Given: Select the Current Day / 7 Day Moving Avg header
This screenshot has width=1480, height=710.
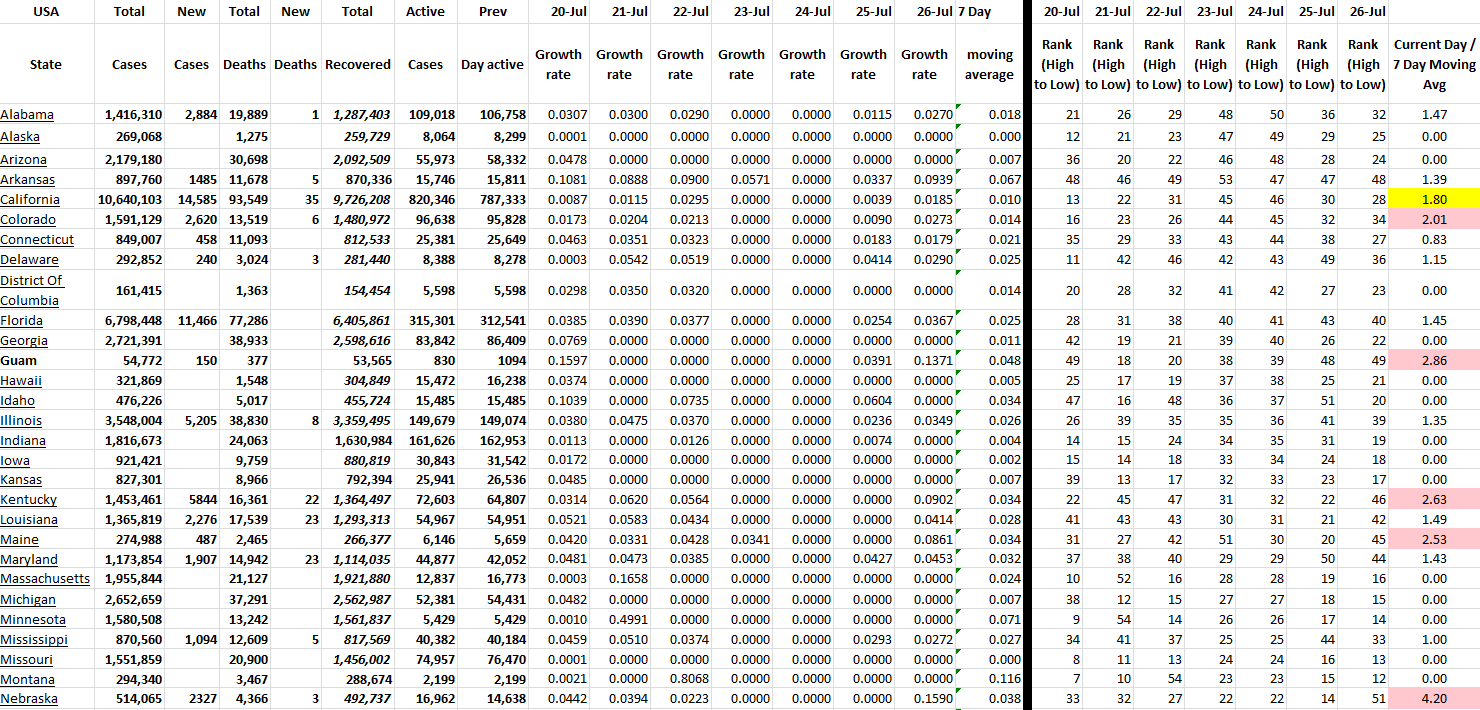Looking at the screenshot, I should (1433, 64).
